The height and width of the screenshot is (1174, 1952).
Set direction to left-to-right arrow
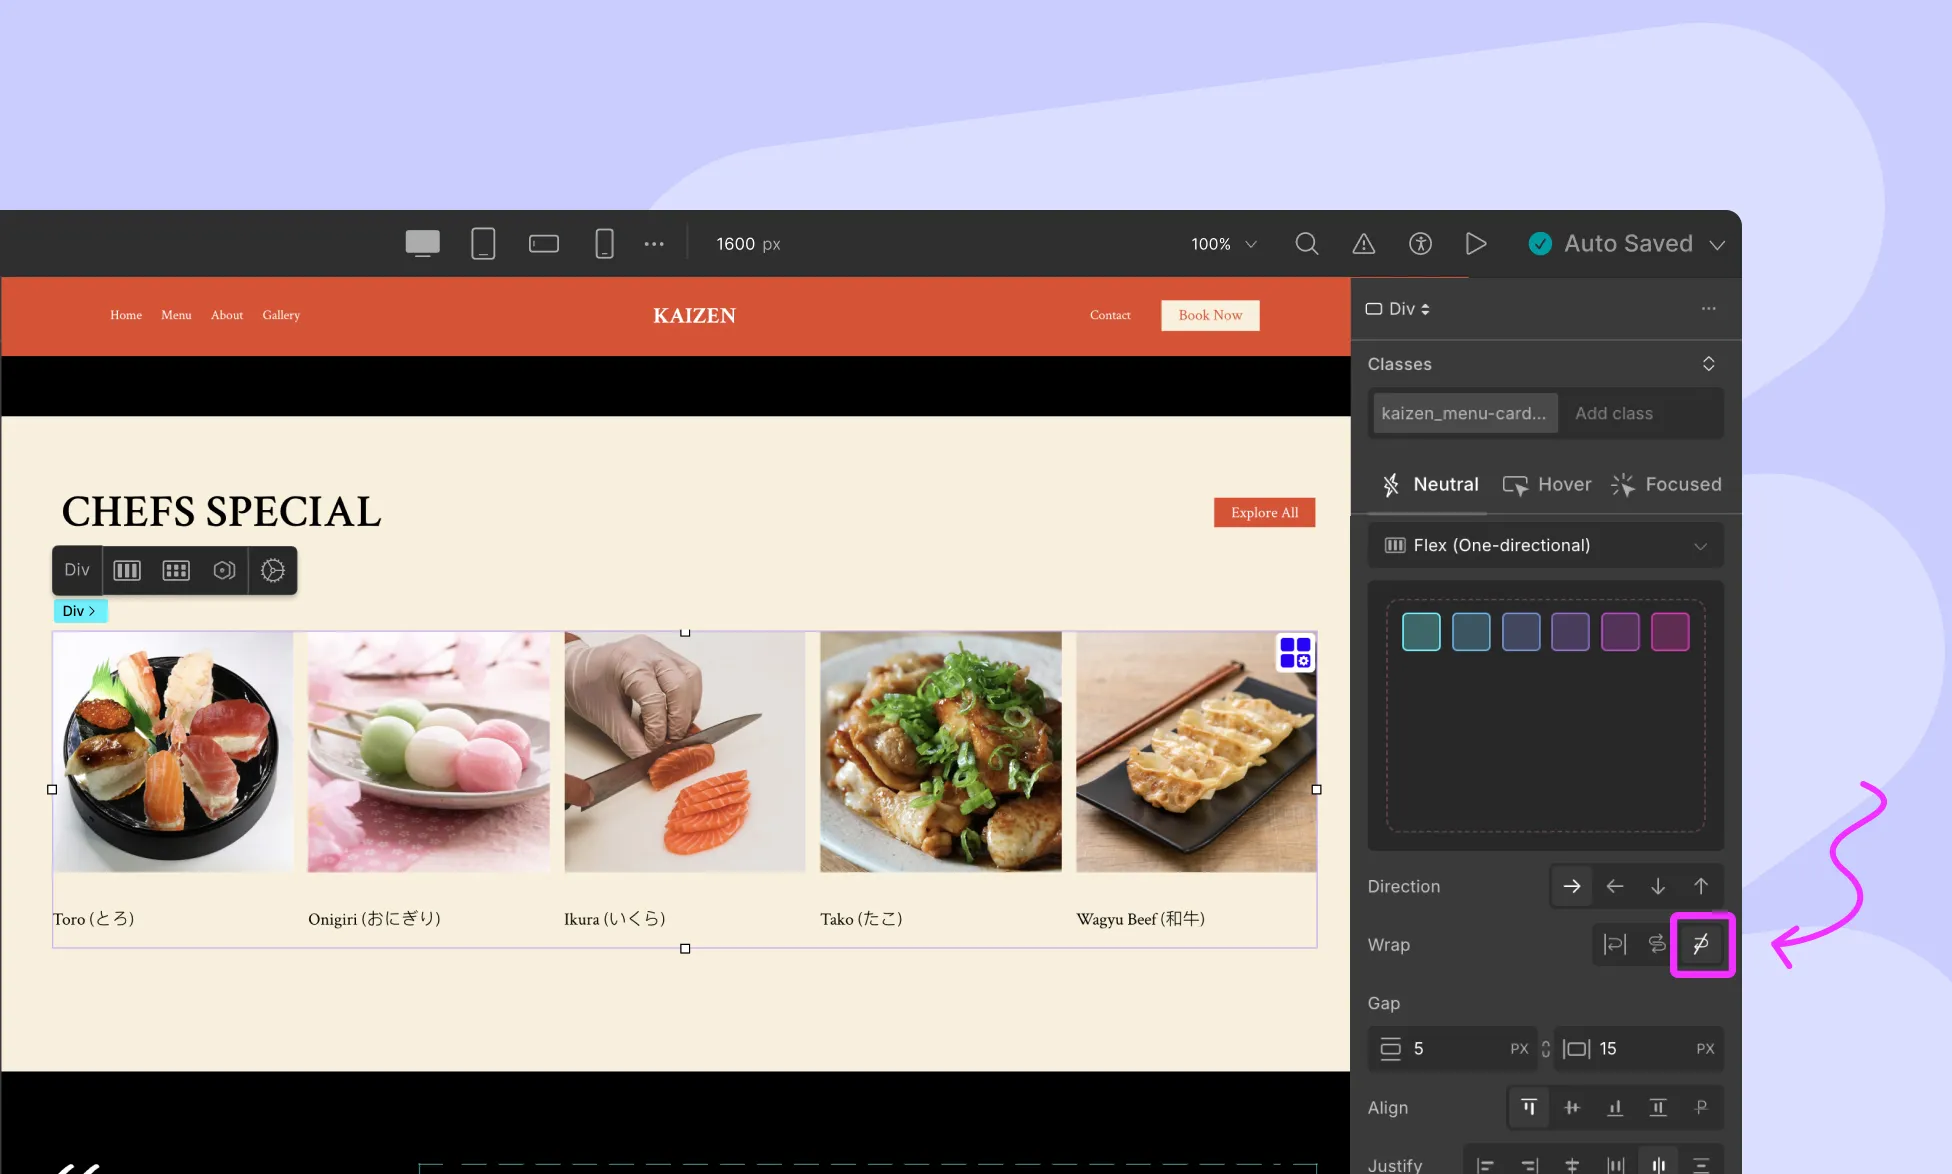(1572, 886)
